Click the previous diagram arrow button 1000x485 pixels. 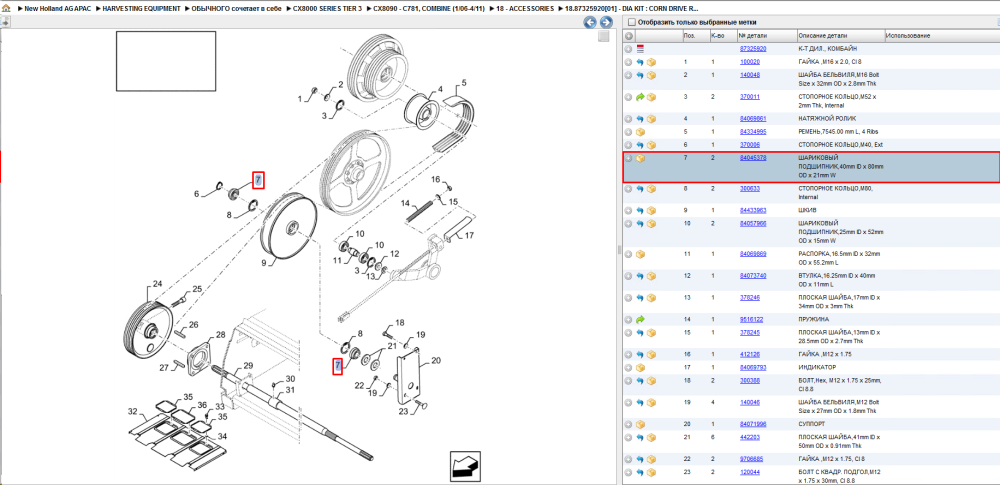(590, 22)
